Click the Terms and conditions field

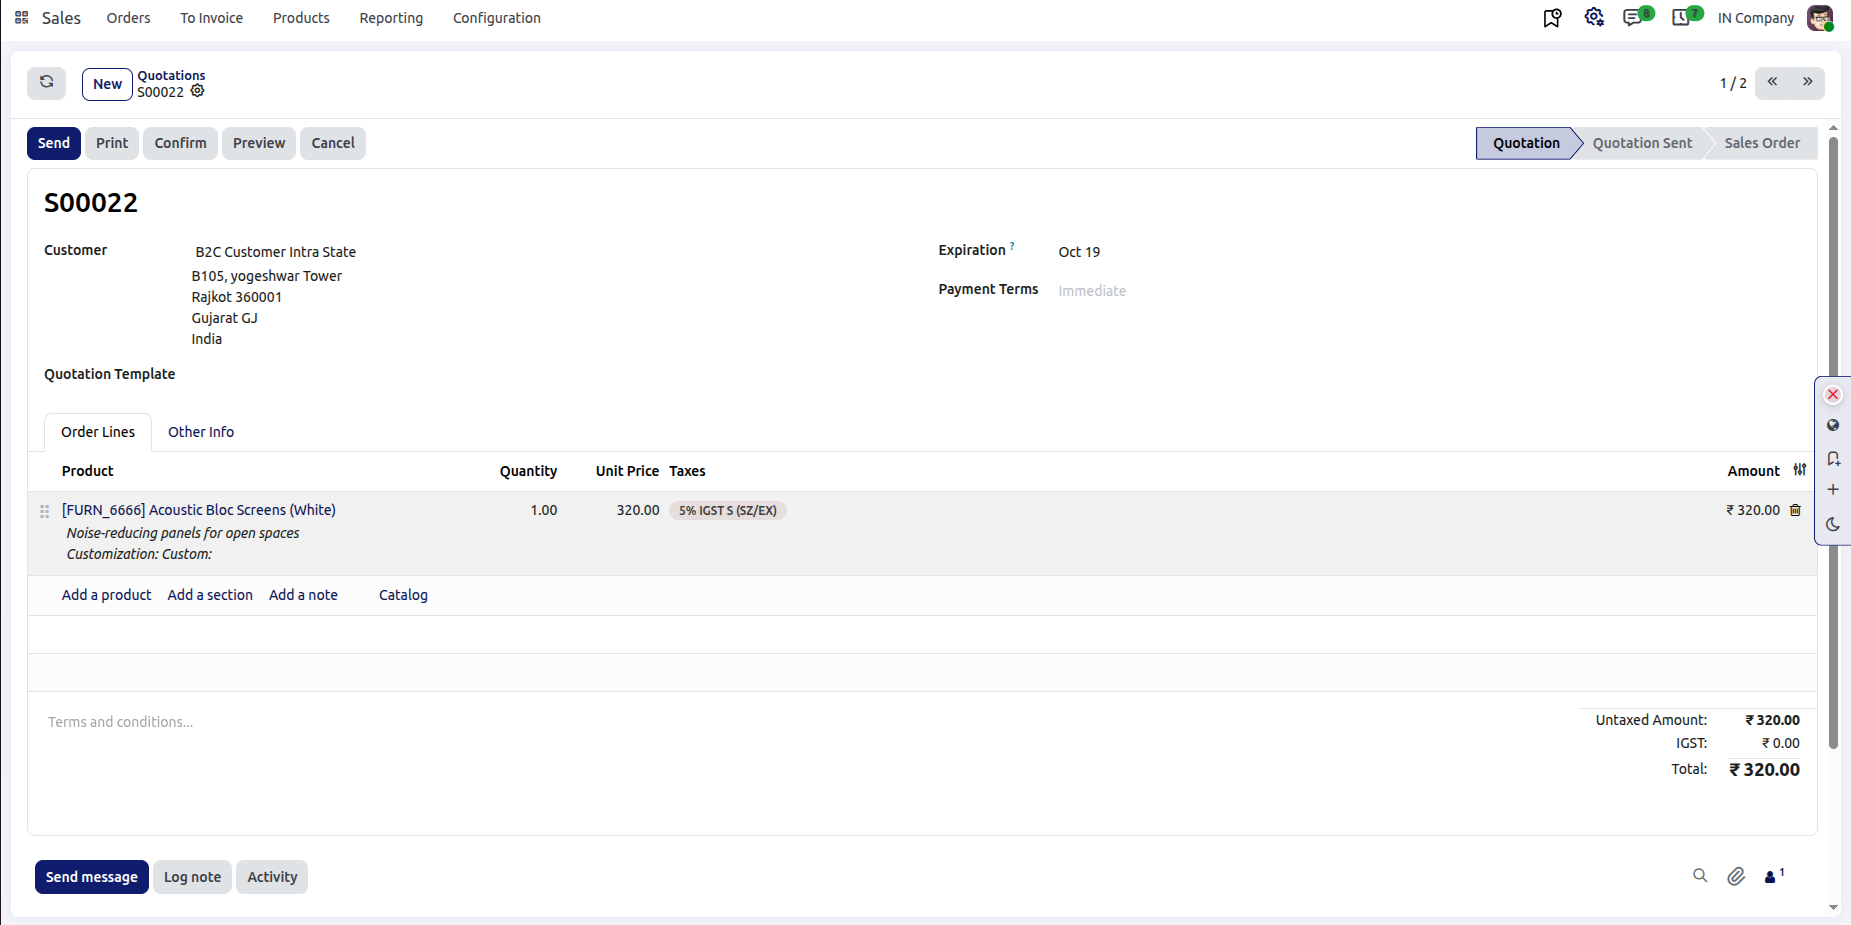pyautogui.click(x=120, y=722)
